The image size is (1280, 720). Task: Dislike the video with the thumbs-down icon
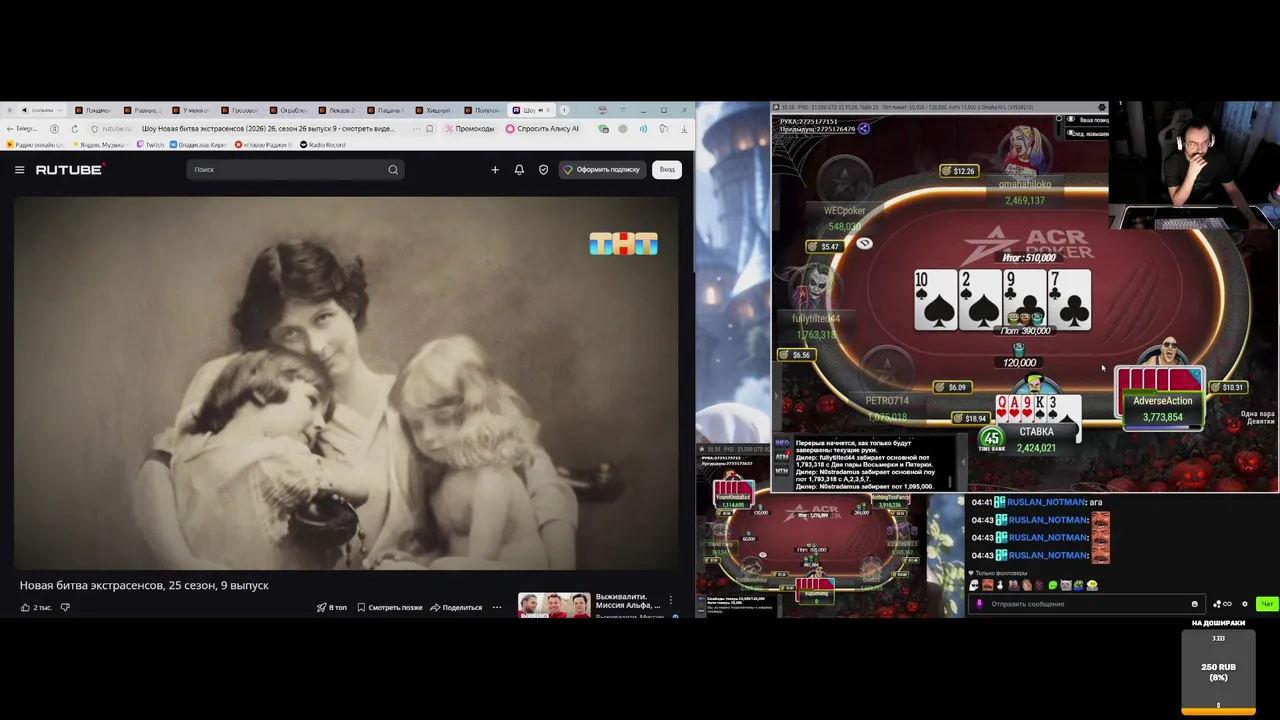[x=65, y=607]
